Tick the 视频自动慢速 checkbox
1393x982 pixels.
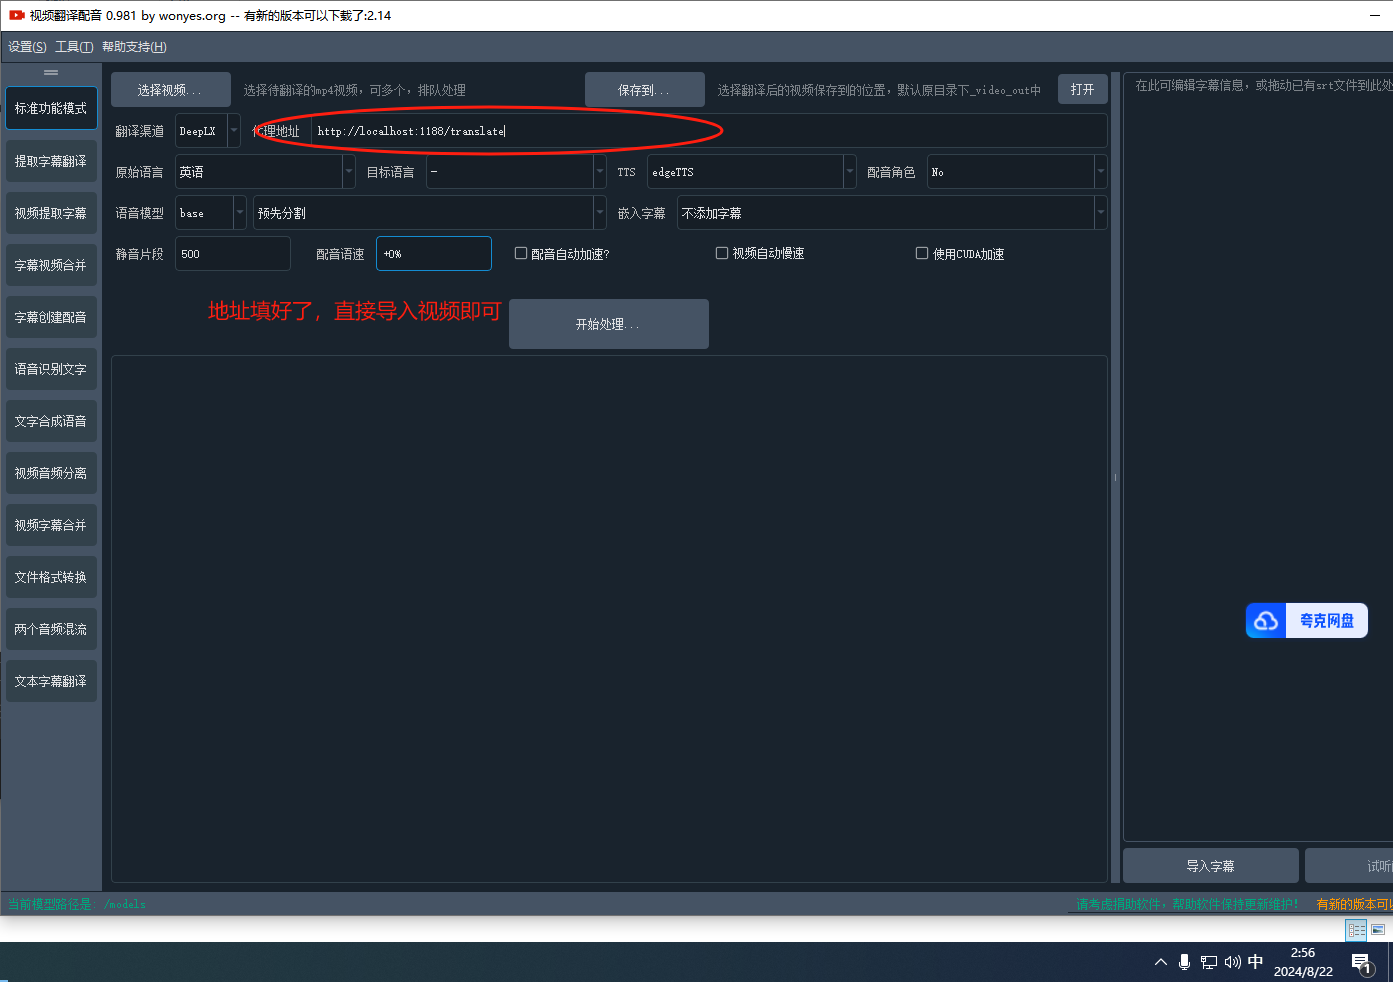click(x=722, y=254)
